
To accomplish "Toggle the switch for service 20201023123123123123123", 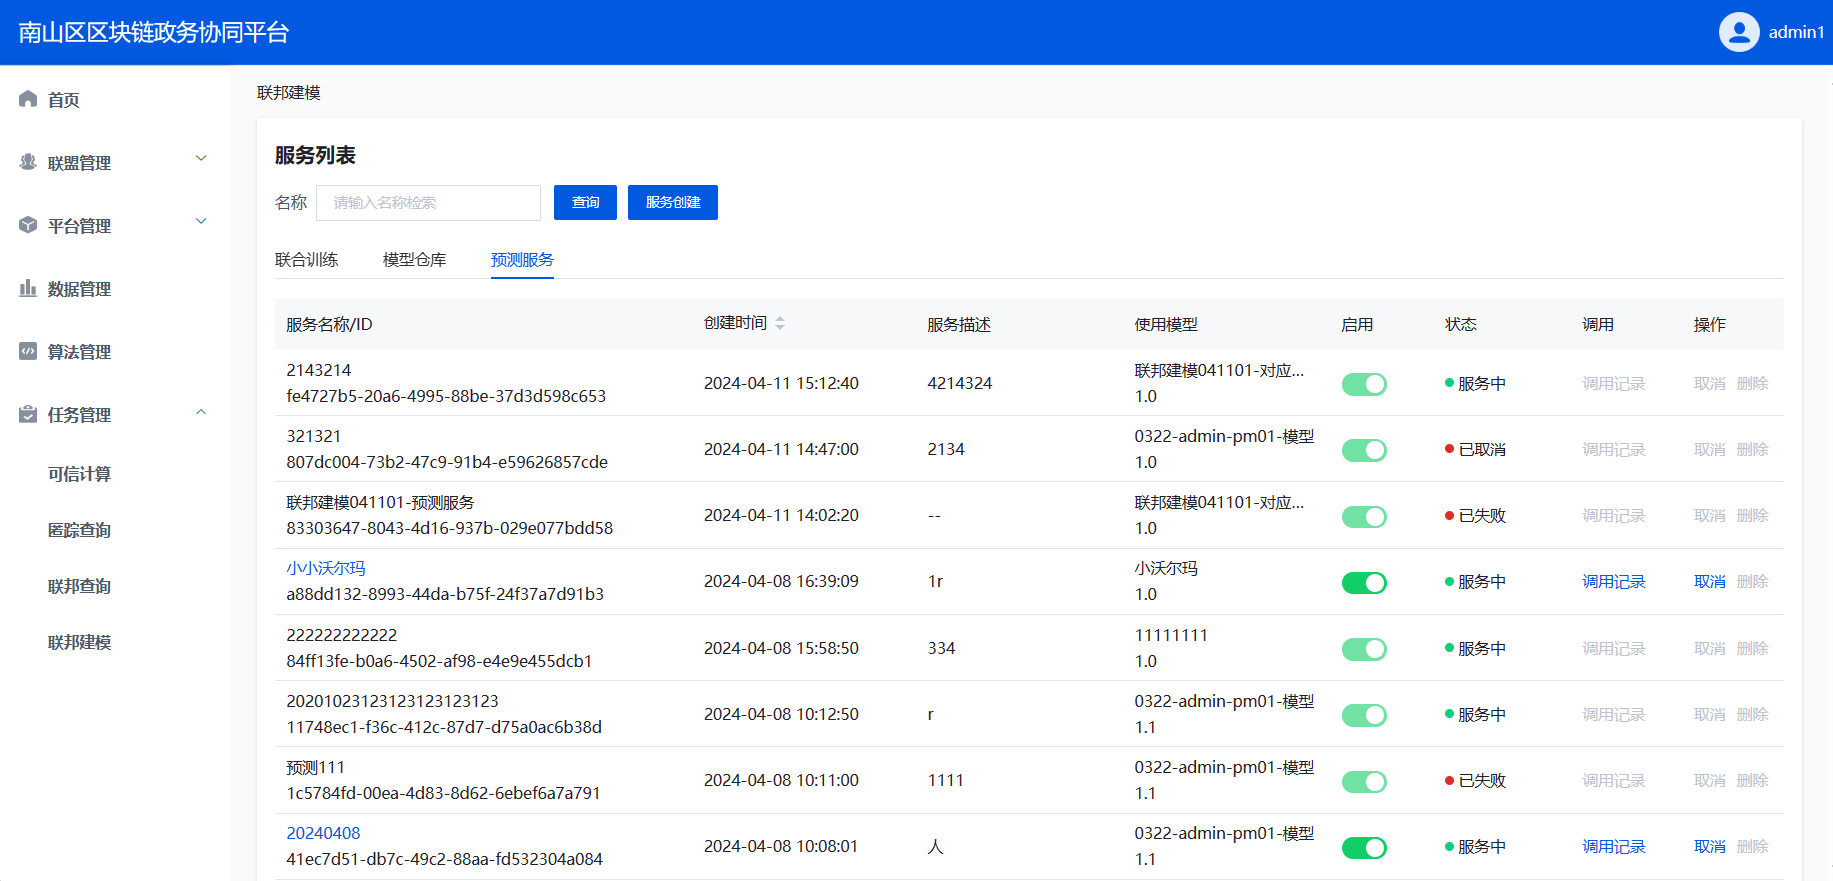I will point(1364,715).
